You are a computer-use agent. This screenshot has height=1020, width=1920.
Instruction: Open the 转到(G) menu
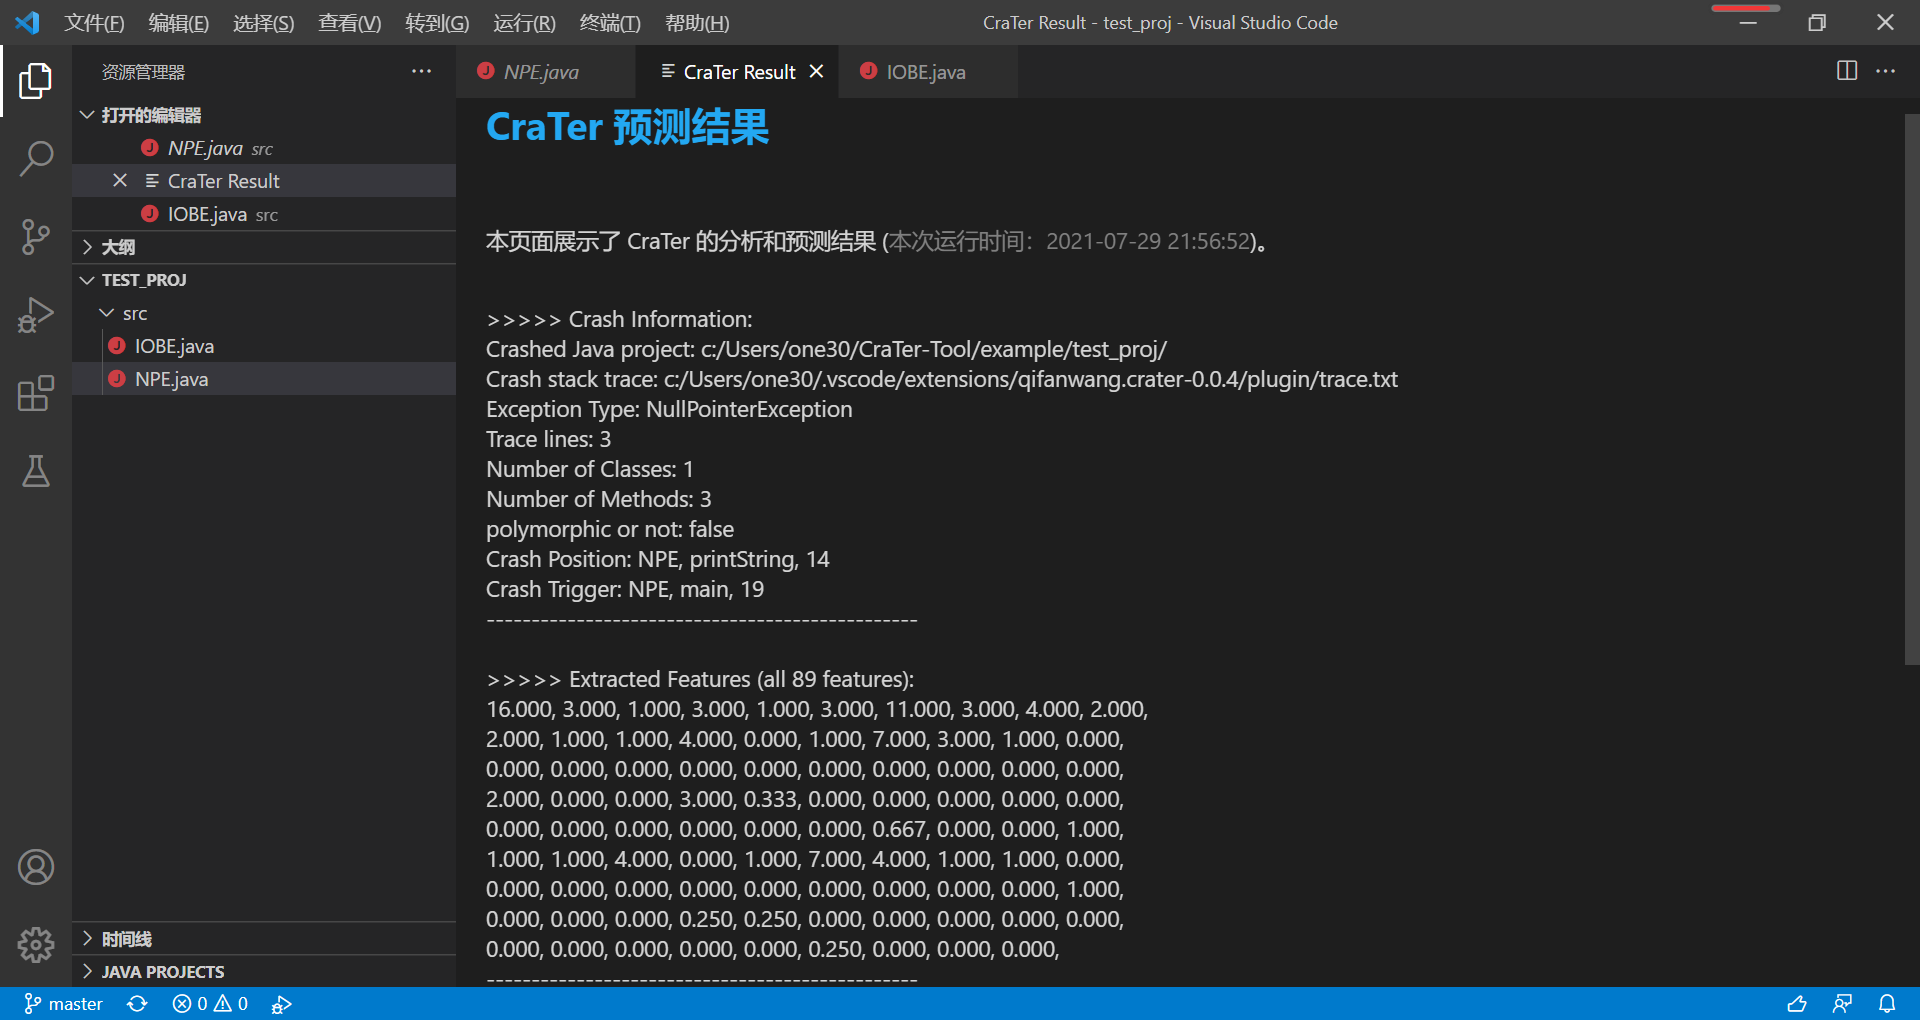tap(437, 22)
